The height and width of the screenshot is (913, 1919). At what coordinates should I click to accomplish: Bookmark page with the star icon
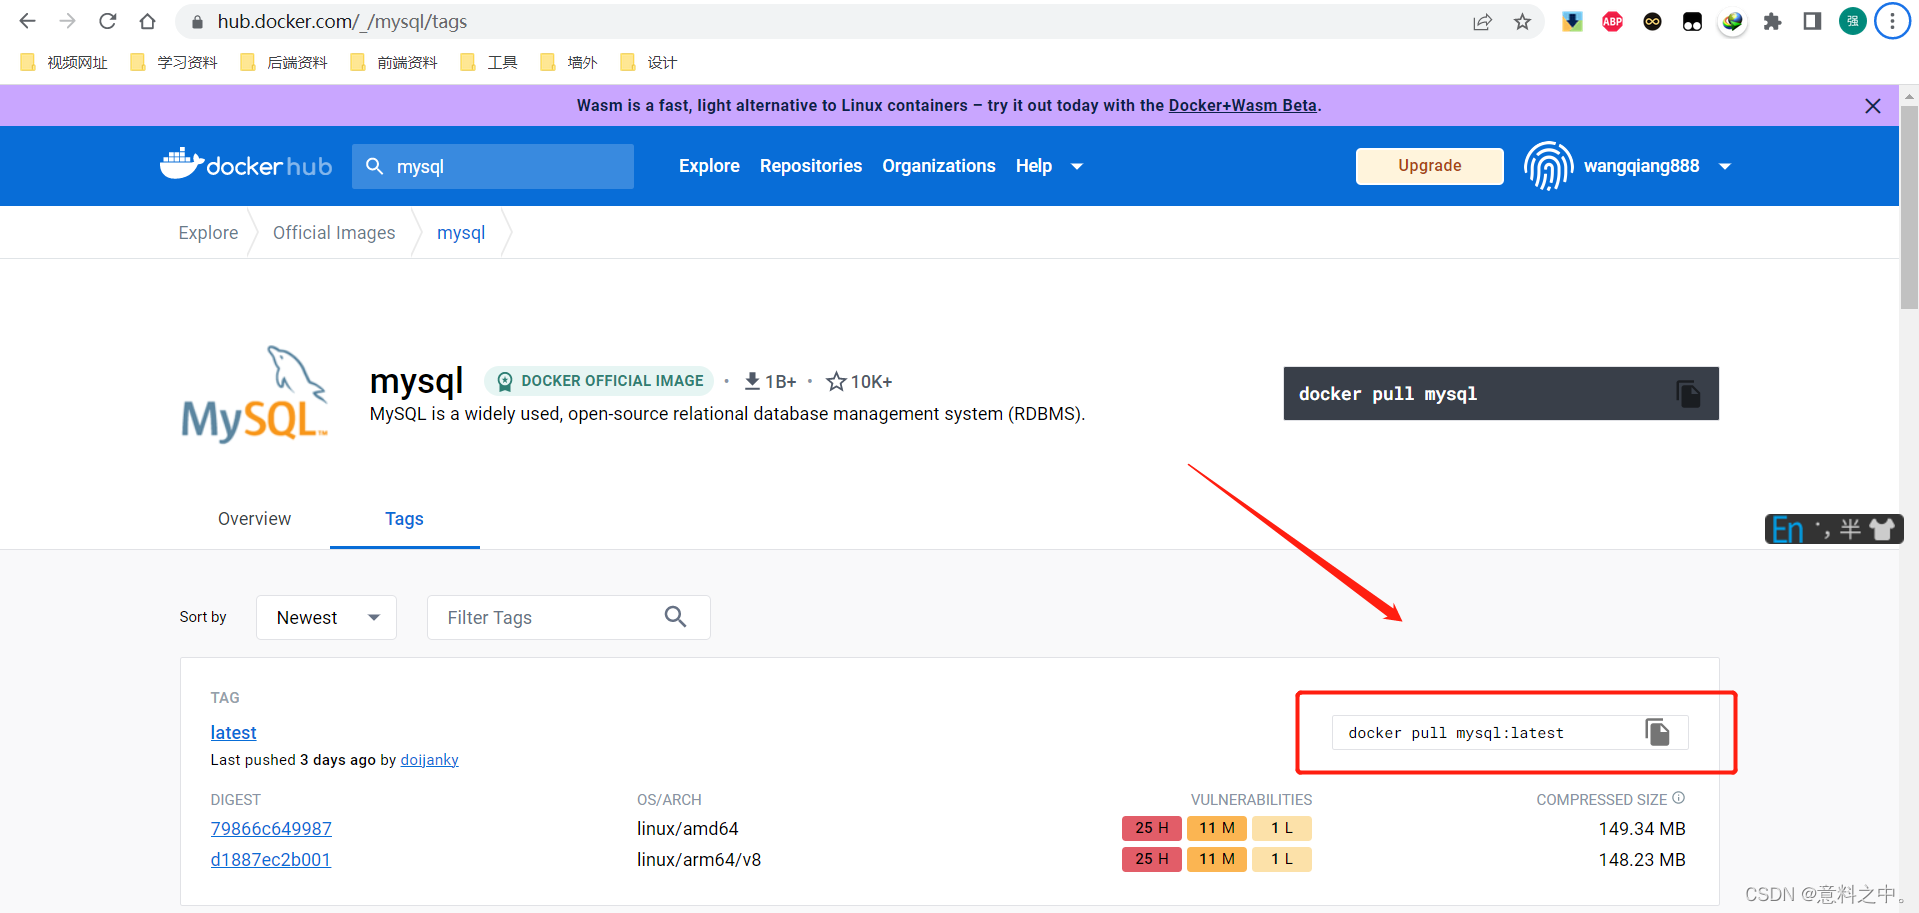coord(1522,22)
